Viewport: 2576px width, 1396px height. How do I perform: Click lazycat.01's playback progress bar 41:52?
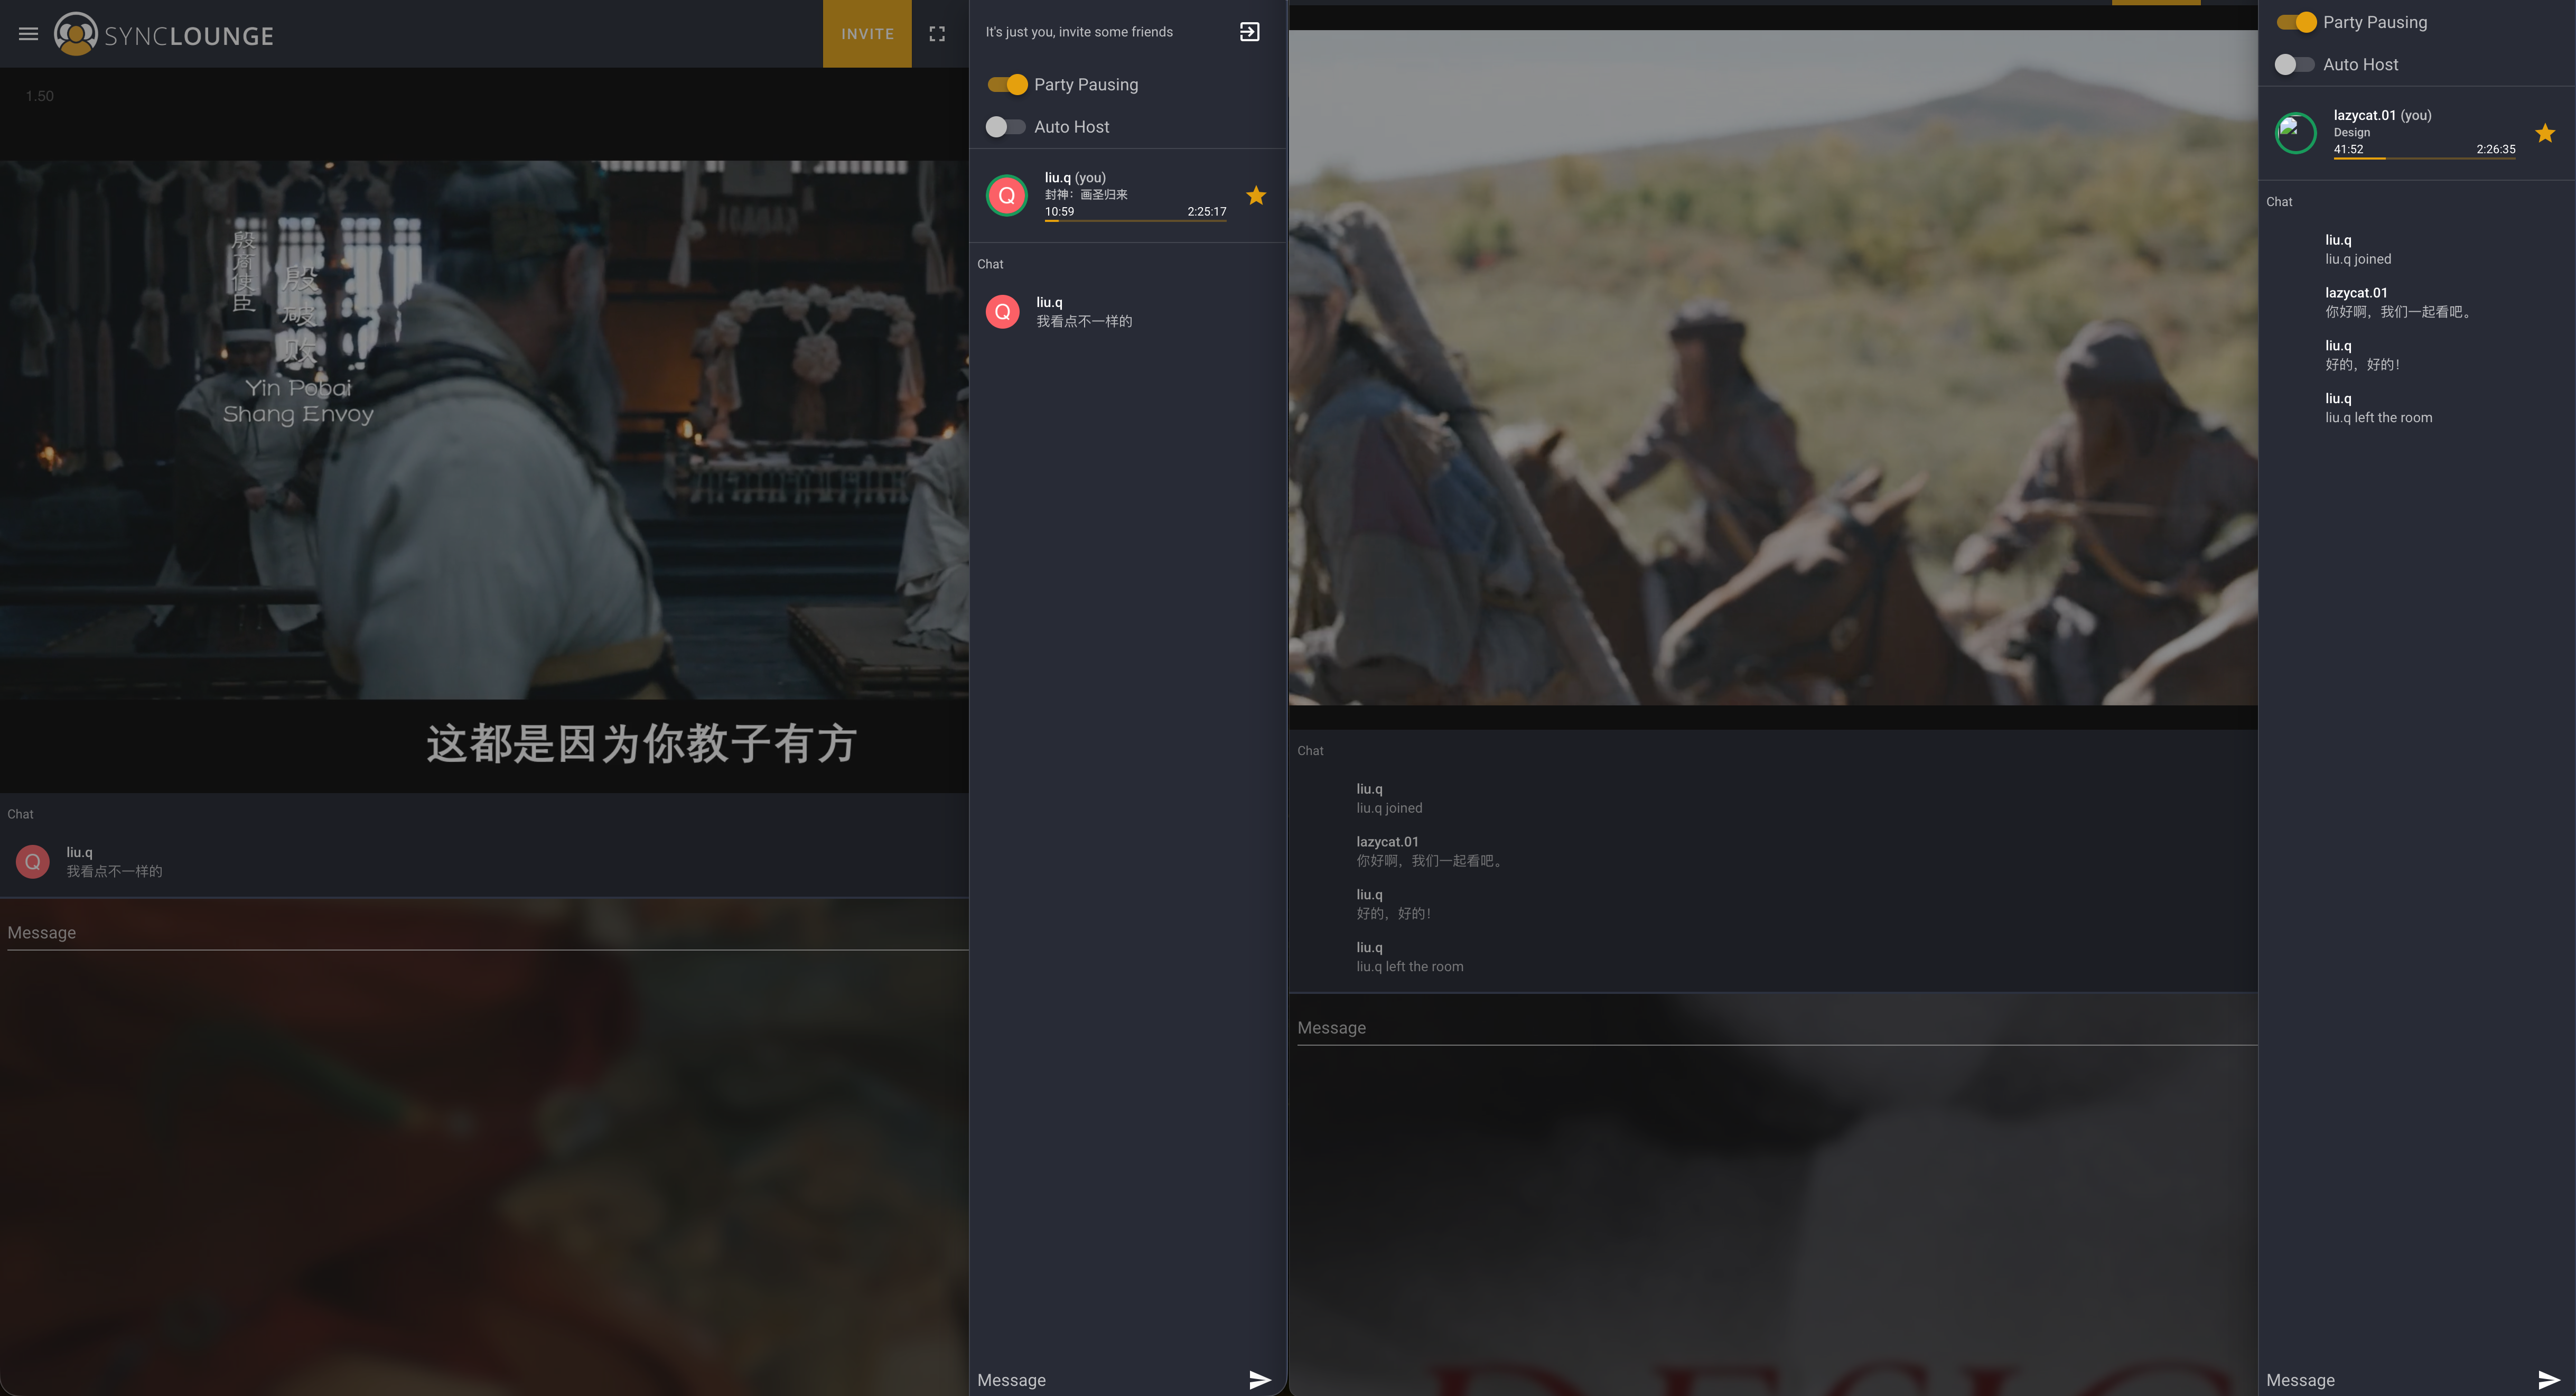click(x=2424, y=158)
